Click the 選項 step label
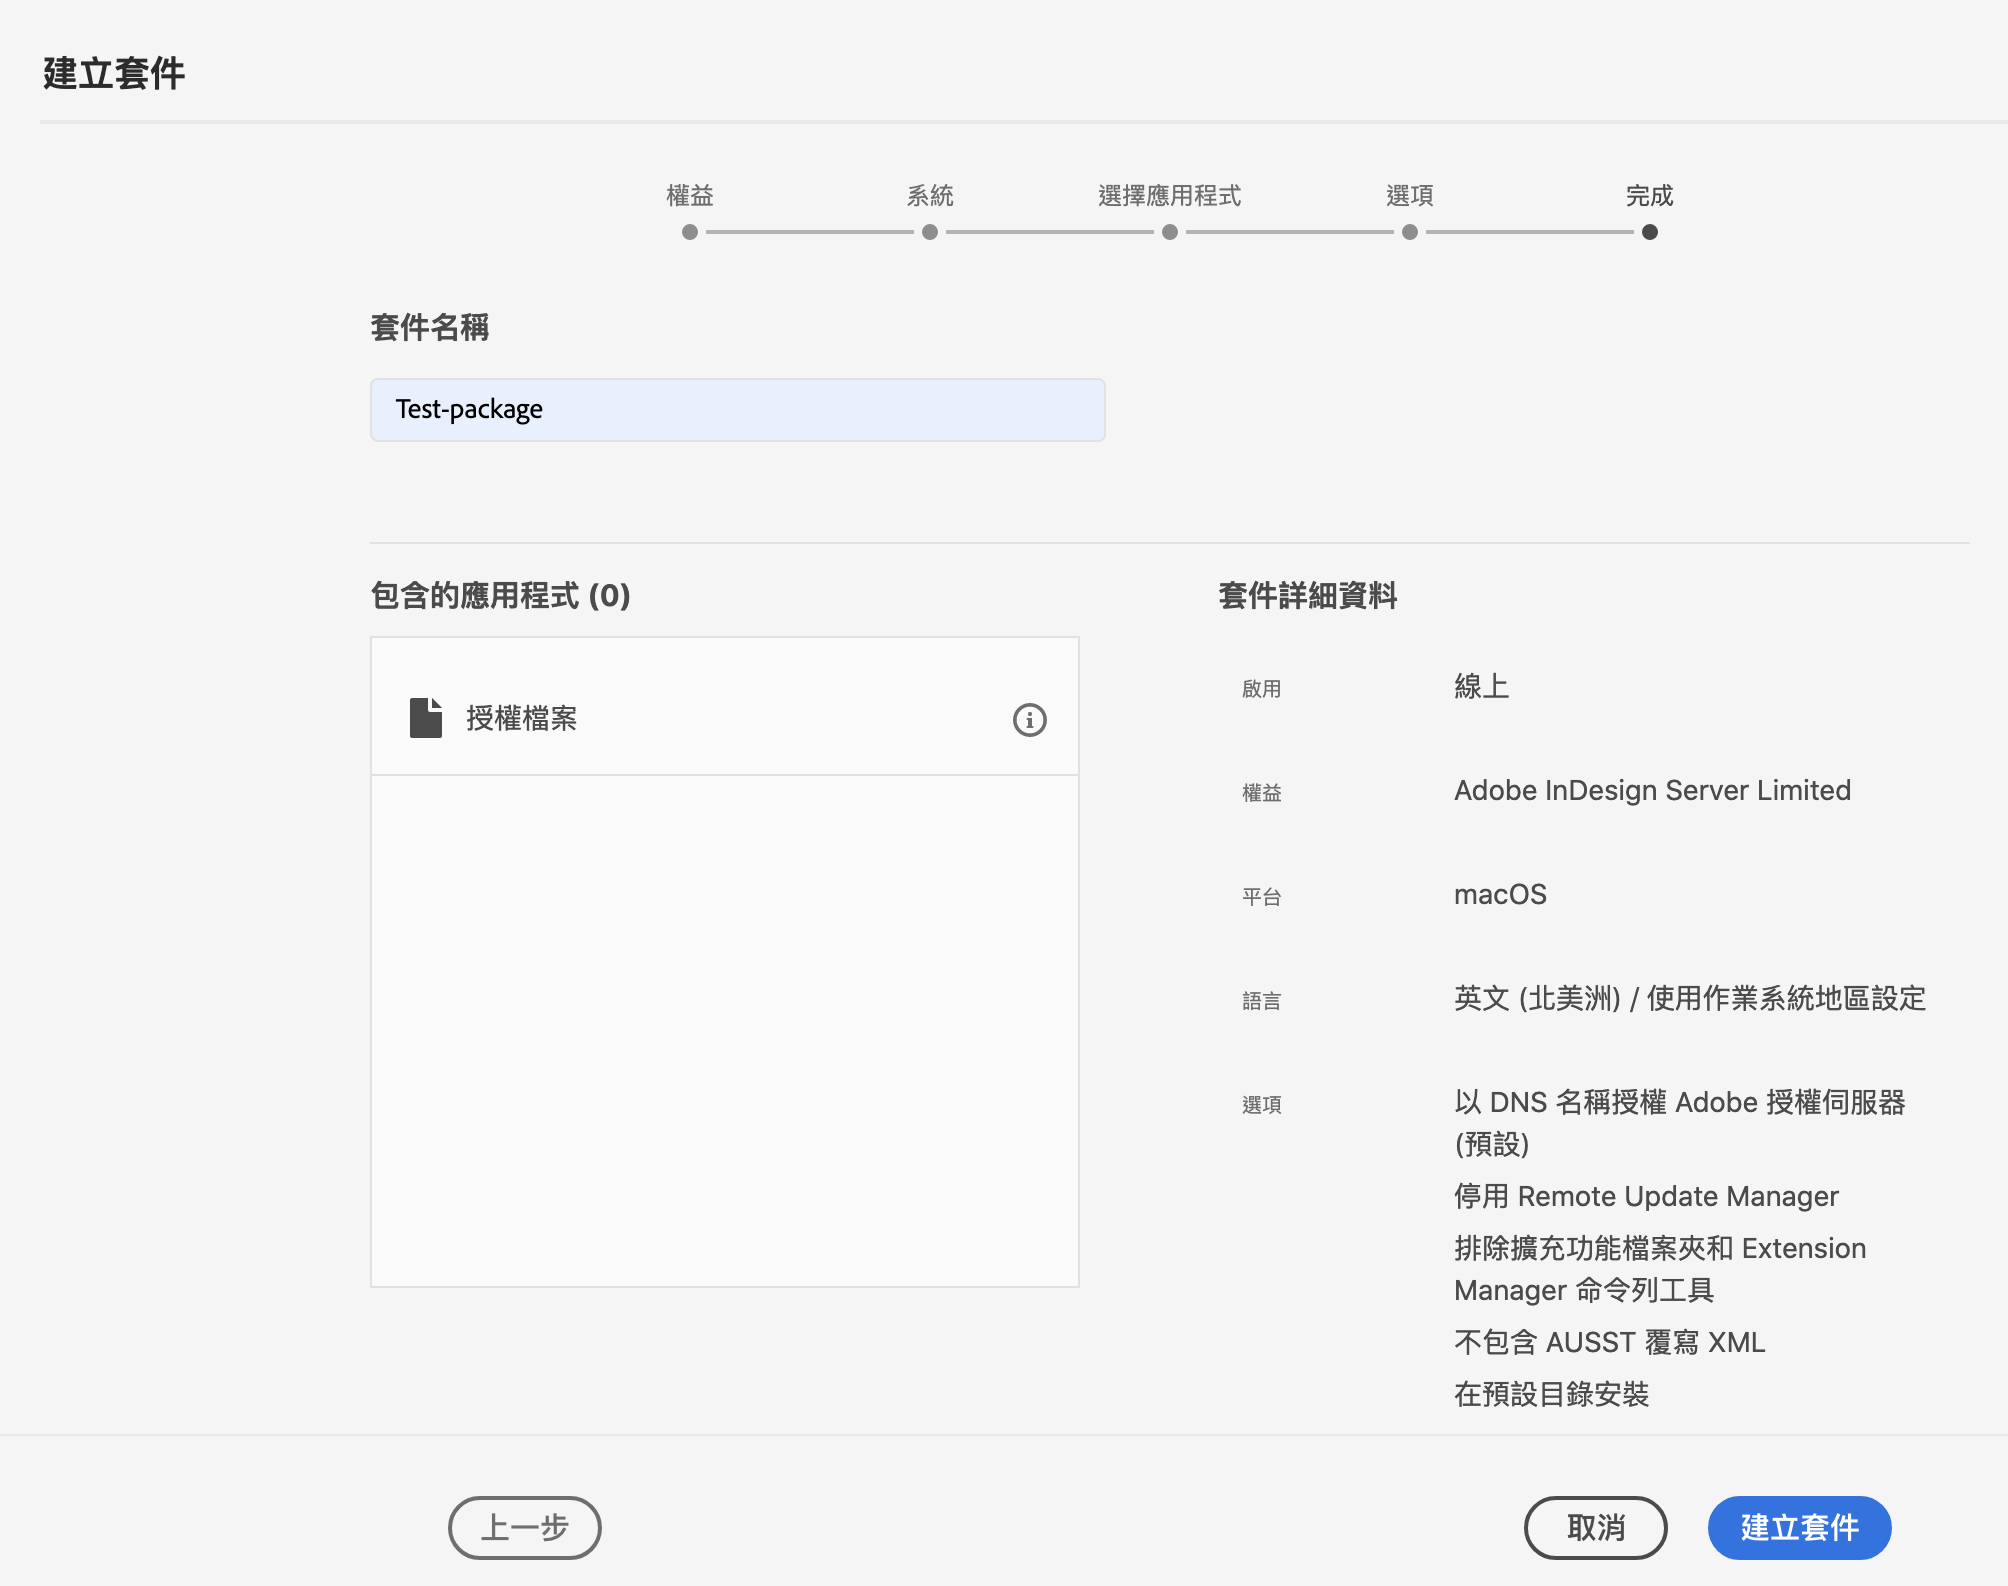This screenshot has height=1586, width=2008. pos(1410,196)
